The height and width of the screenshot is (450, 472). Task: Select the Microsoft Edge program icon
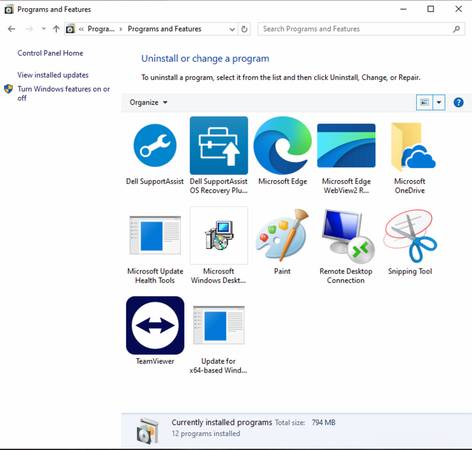click(282, 145)
